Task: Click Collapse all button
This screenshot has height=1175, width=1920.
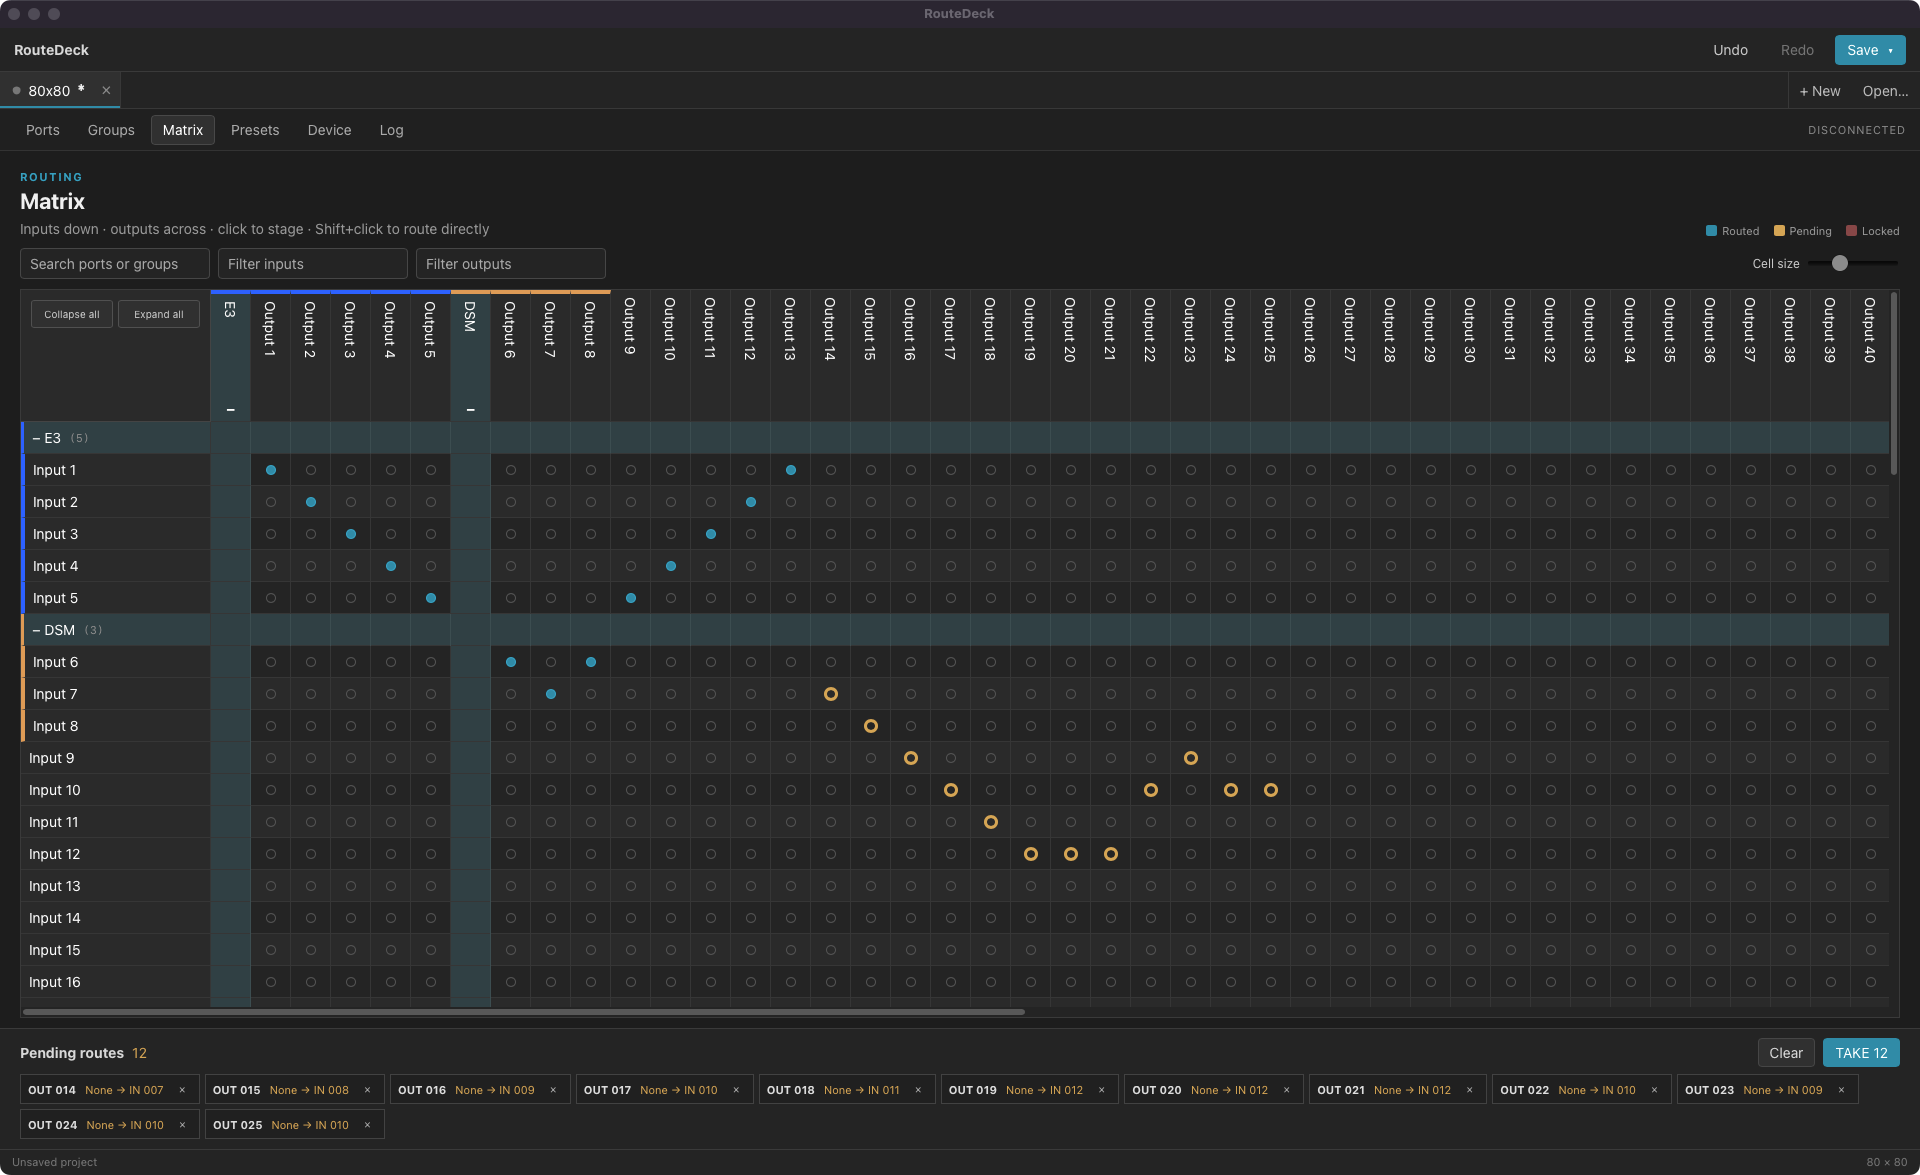Action: click(x=72, y=314)
